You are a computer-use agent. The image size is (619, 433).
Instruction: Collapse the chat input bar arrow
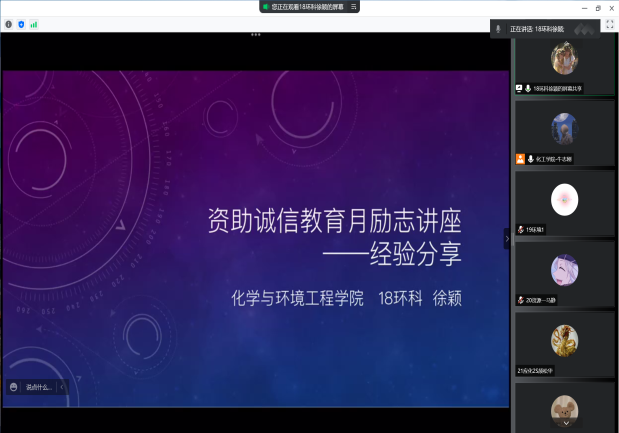[62, 387]
